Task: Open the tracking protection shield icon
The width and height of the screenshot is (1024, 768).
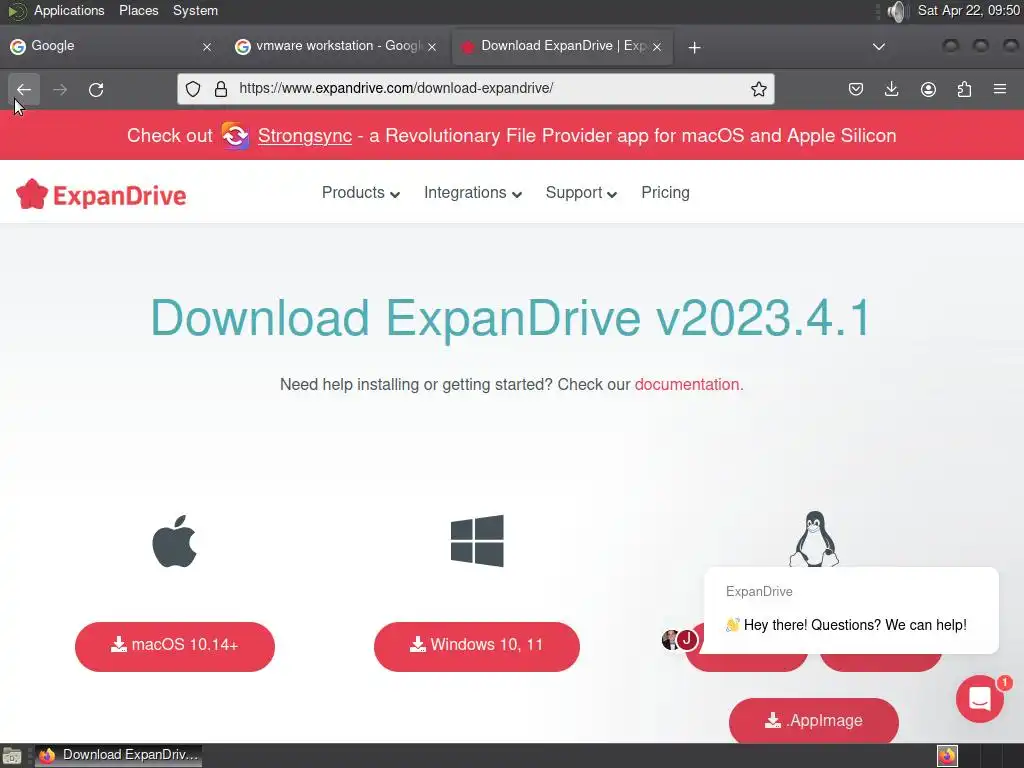Action: 193,89
